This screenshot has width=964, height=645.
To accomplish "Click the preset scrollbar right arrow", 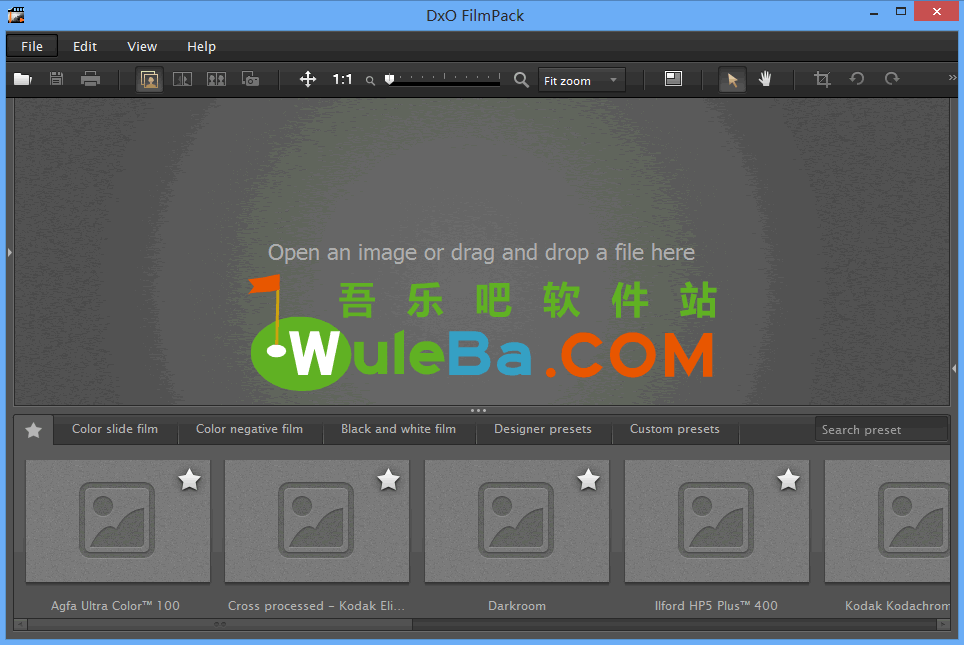I will [943, 625].
